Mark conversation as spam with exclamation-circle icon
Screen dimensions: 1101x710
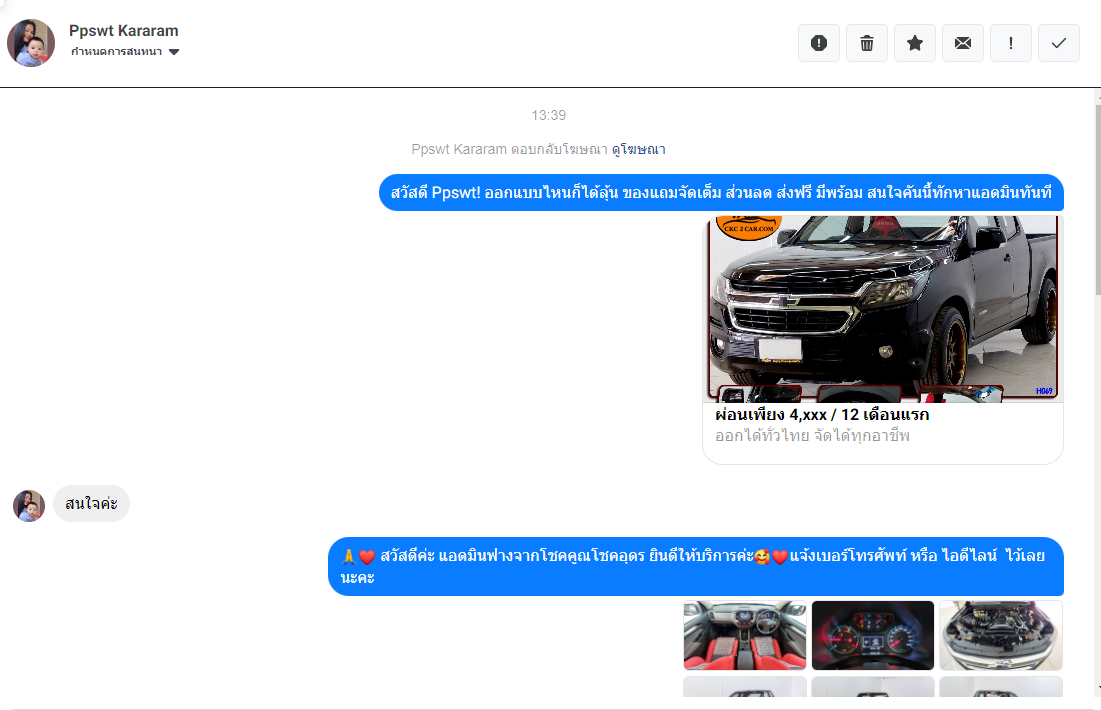[x=818, y=43]
